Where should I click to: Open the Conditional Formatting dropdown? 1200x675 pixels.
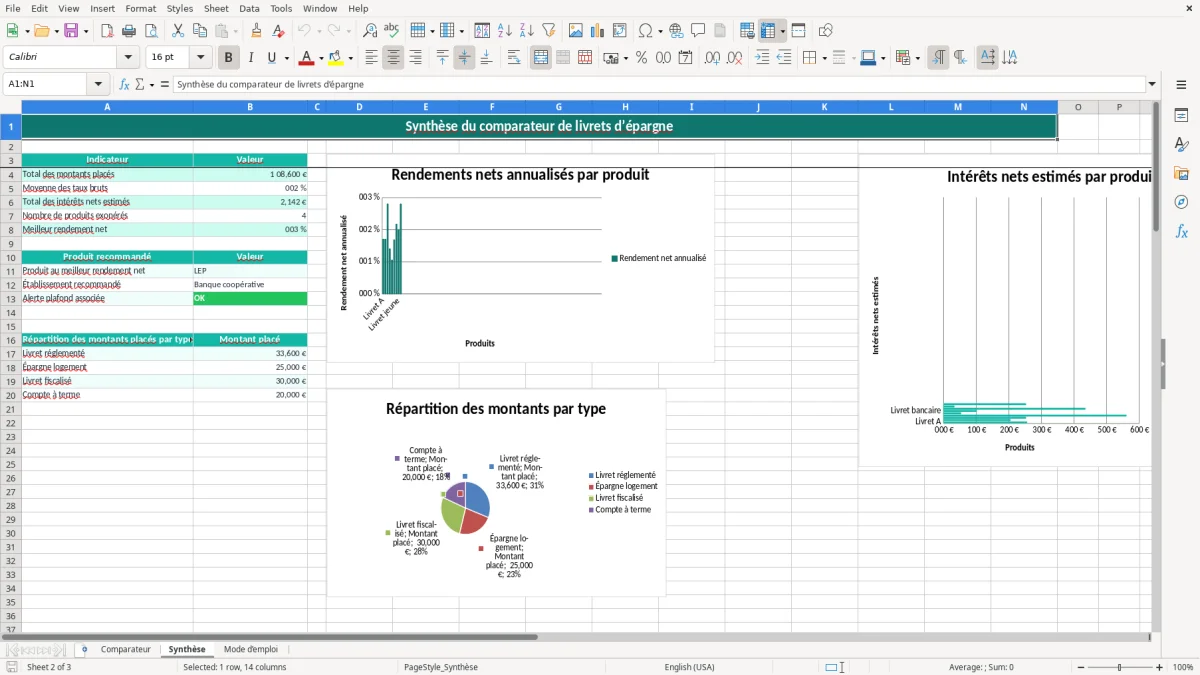[917, 58]
